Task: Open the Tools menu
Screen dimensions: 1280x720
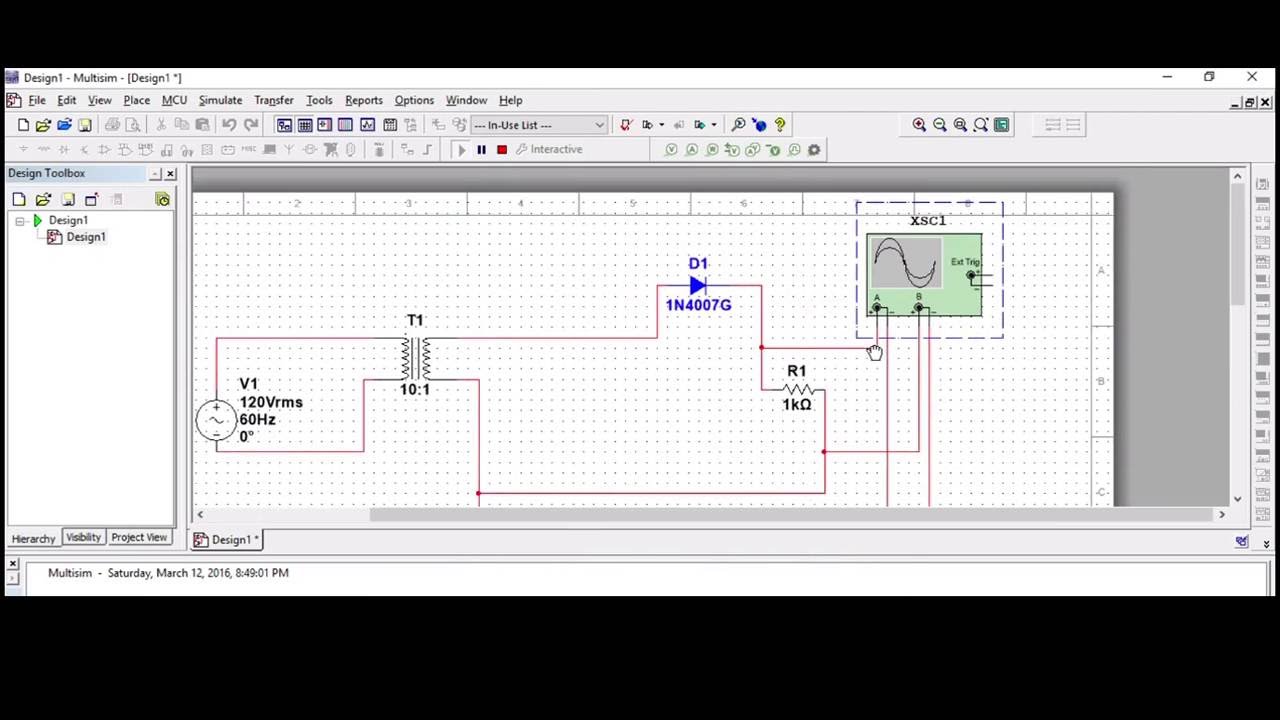Action: pos(319,100)
